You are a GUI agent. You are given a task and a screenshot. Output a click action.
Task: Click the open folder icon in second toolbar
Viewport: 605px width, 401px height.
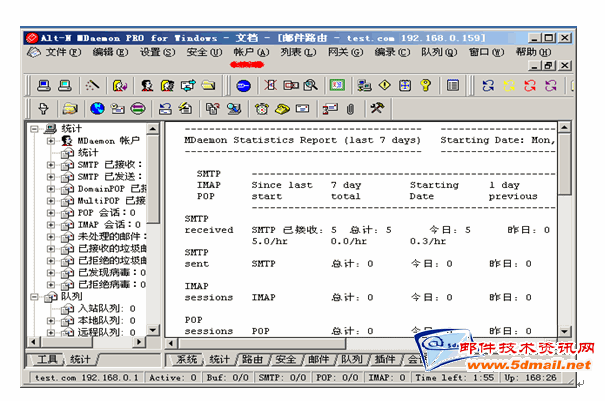coord(70,108)
